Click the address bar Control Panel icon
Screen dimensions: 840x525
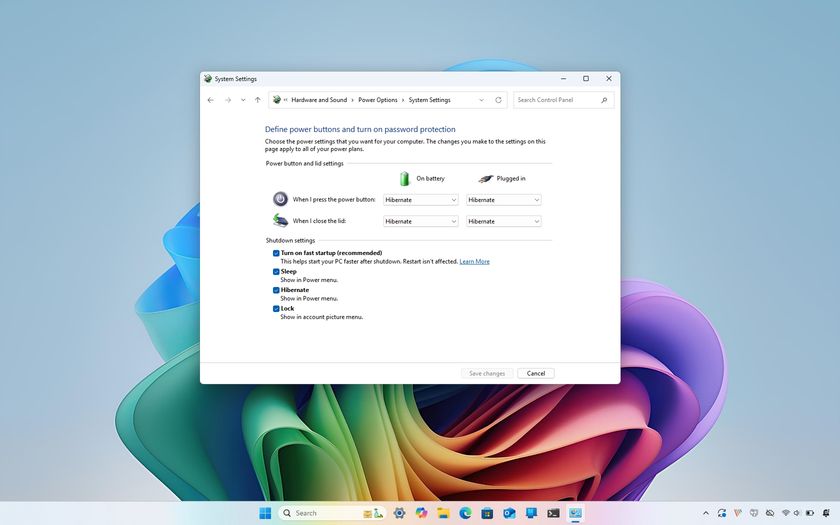click(277, 100)
